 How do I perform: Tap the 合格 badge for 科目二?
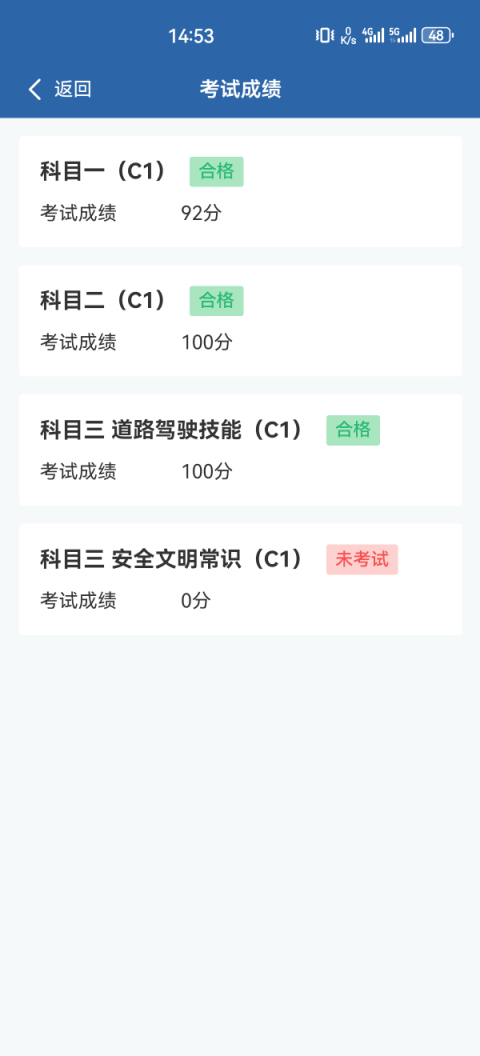tap(216, 301)
